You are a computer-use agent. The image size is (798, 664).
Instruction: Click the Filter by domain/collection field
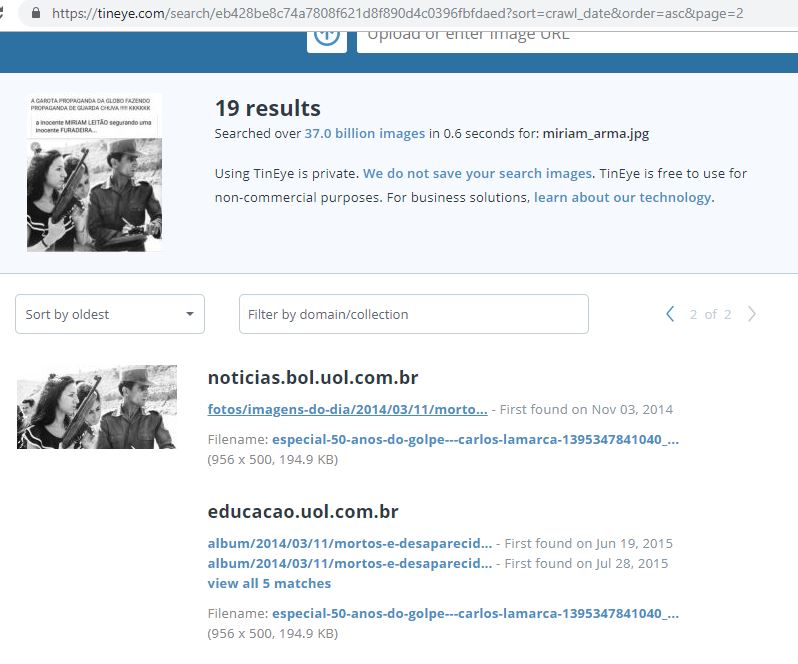414,314
